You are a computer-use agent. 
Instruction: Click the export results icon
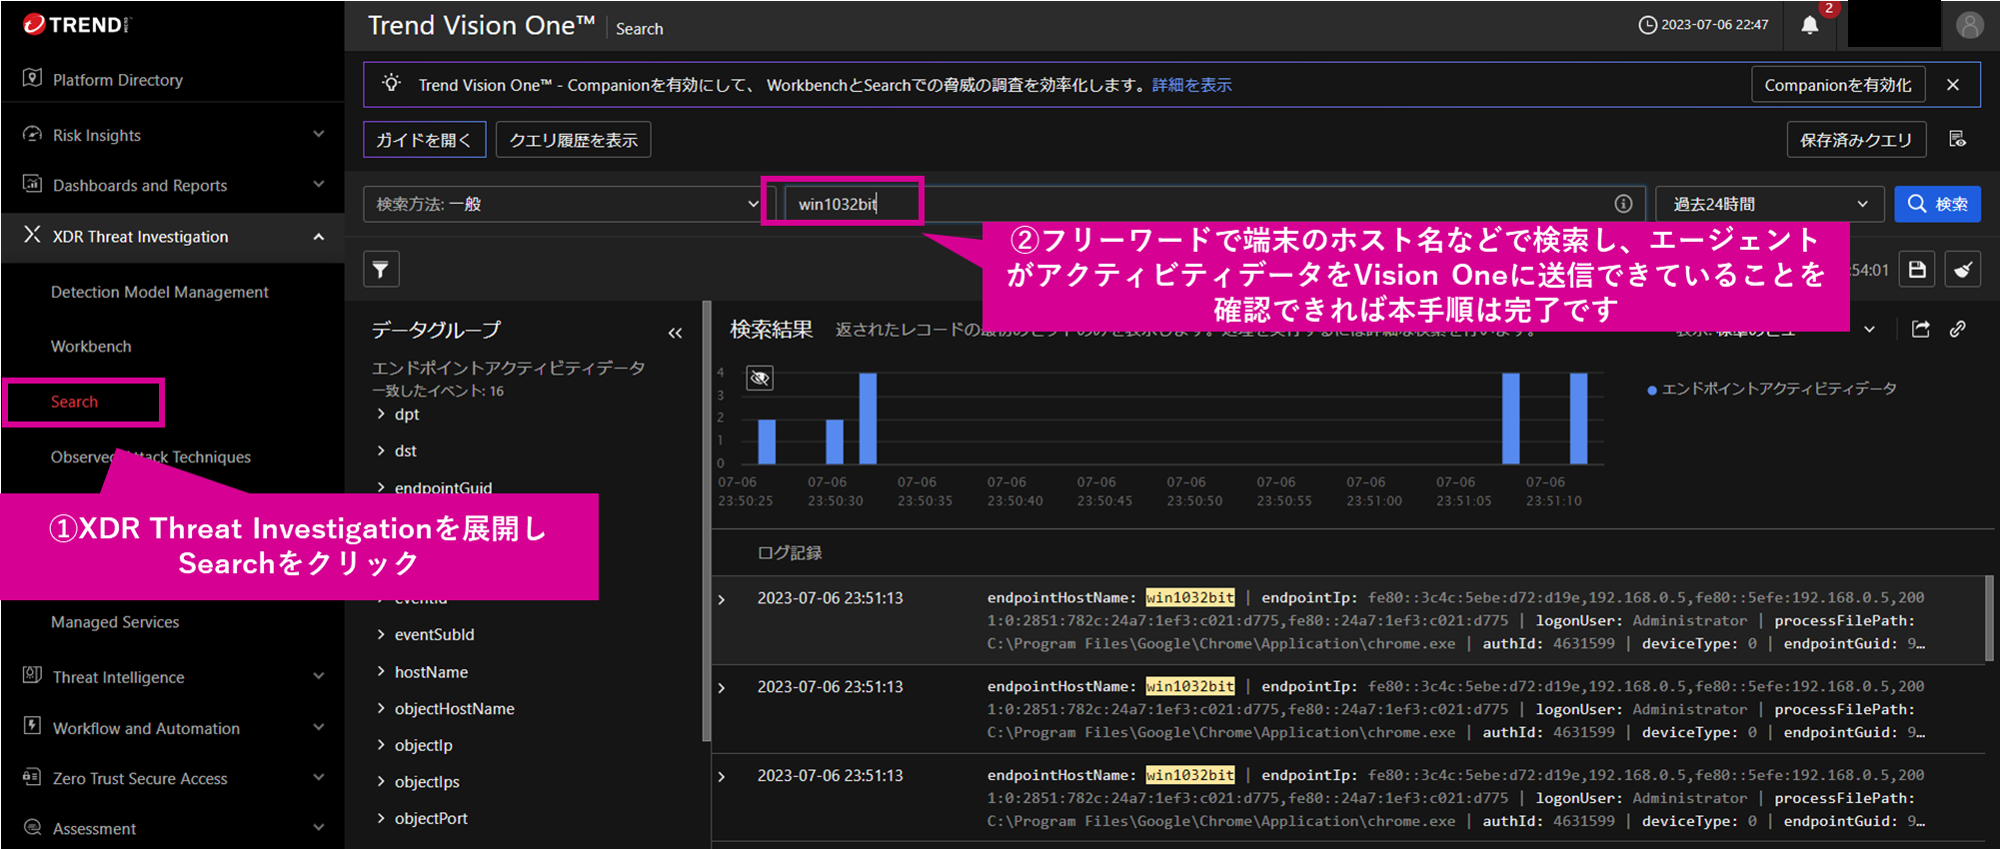coord(1921,329)
